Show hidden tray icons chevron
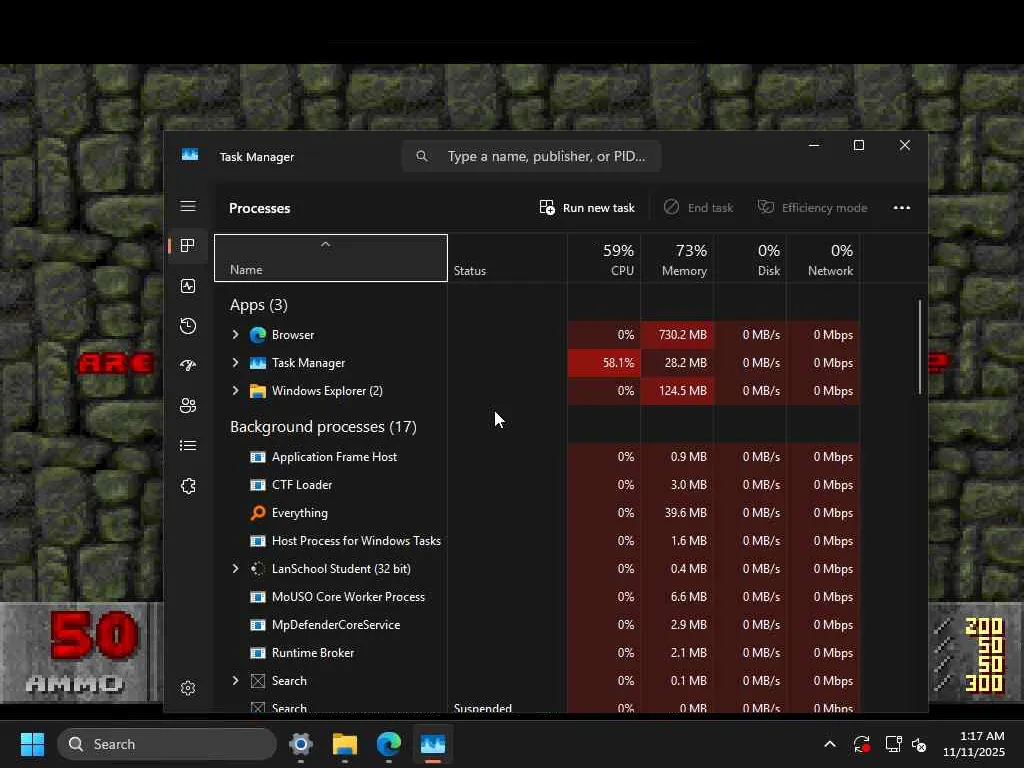This screenshot has height=768, width=1024. click(830, 744)
